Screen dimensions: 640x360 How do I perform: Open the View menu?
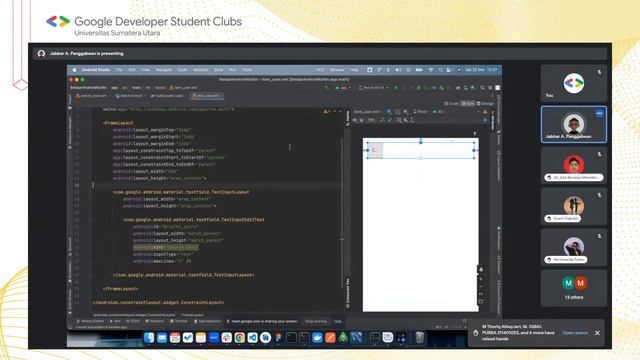point(146,70)
